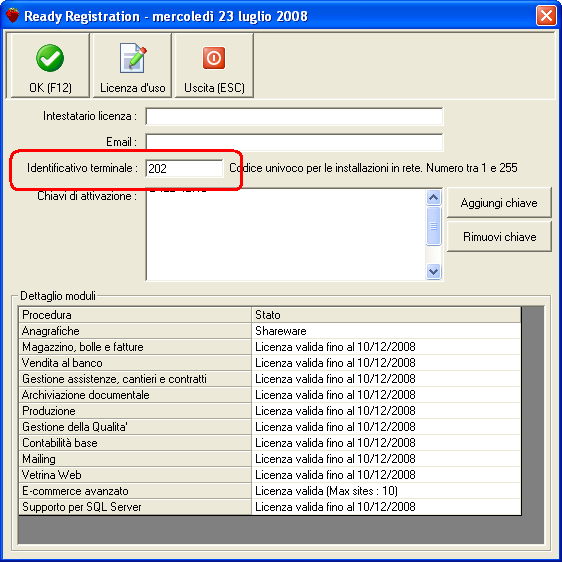The height and width of the screenshot is (562, 562).
Task: Select the Anagrafiche module row
Action: coord(270,331)
